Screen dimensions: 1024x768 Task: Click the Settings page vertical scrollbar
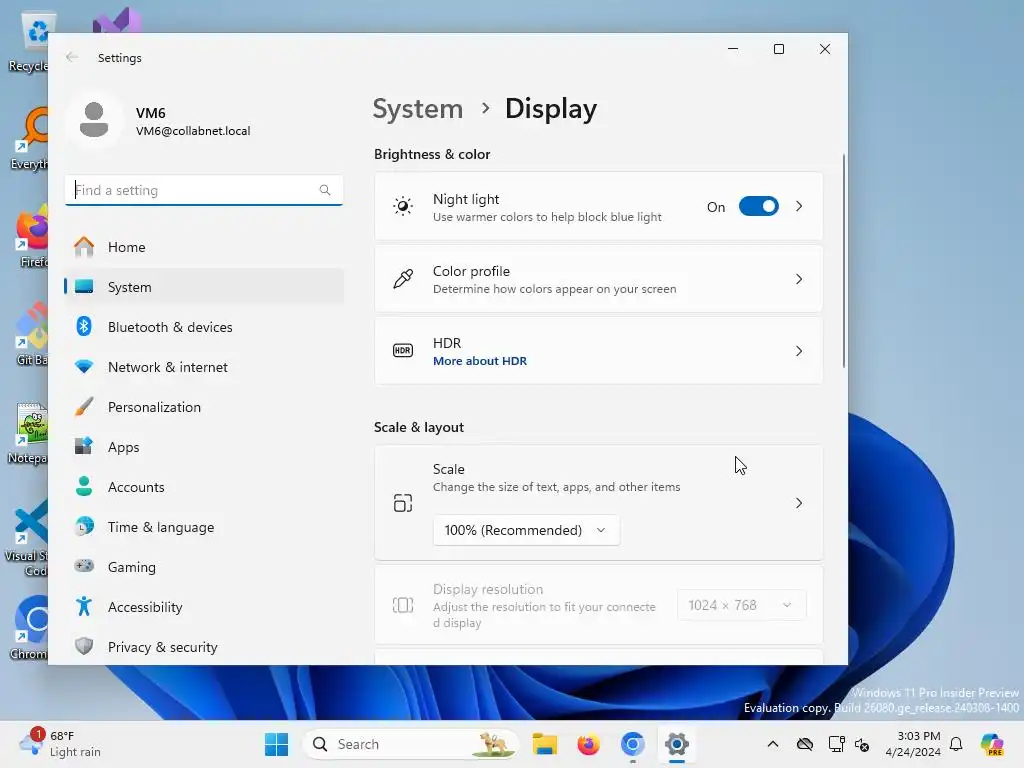(x=843, y=261)
